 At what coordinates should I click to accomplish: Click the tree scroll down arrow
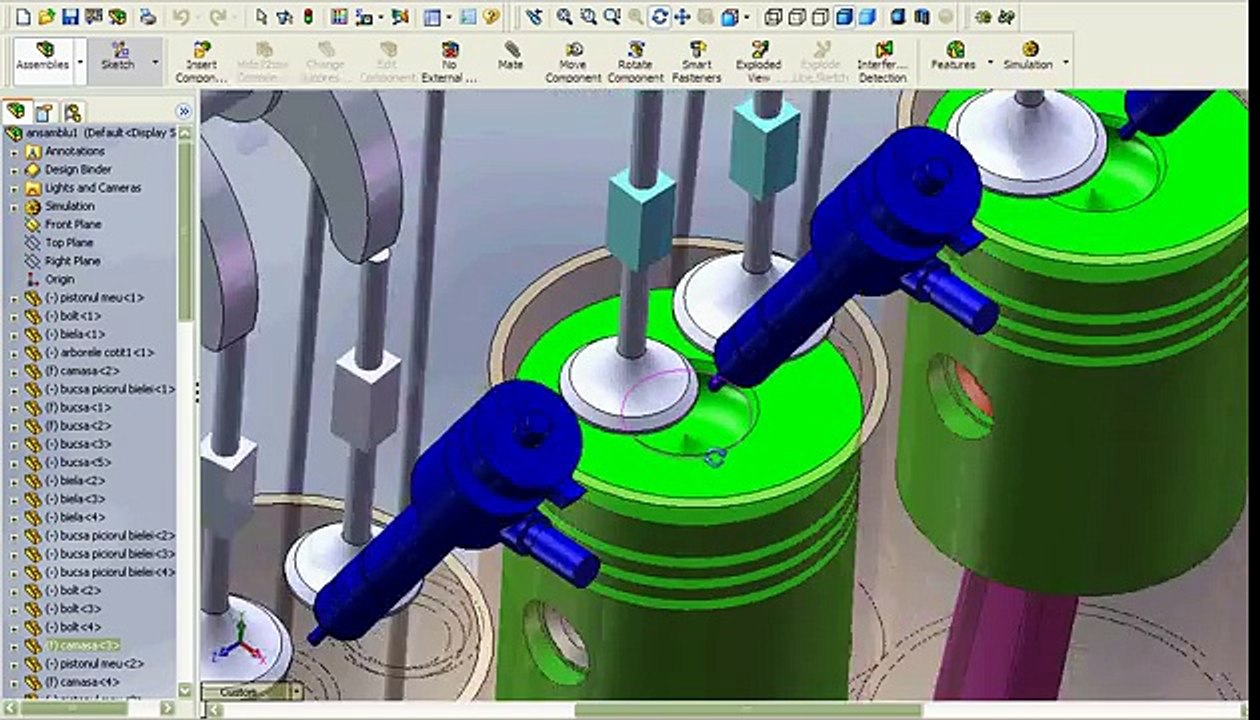(x=185, y=690)
